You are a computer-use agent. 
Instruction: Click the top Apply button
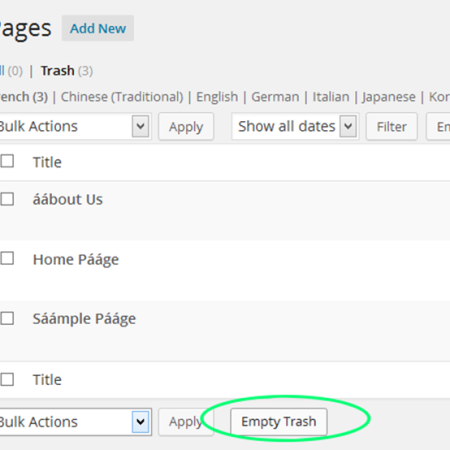coord(186,127)
